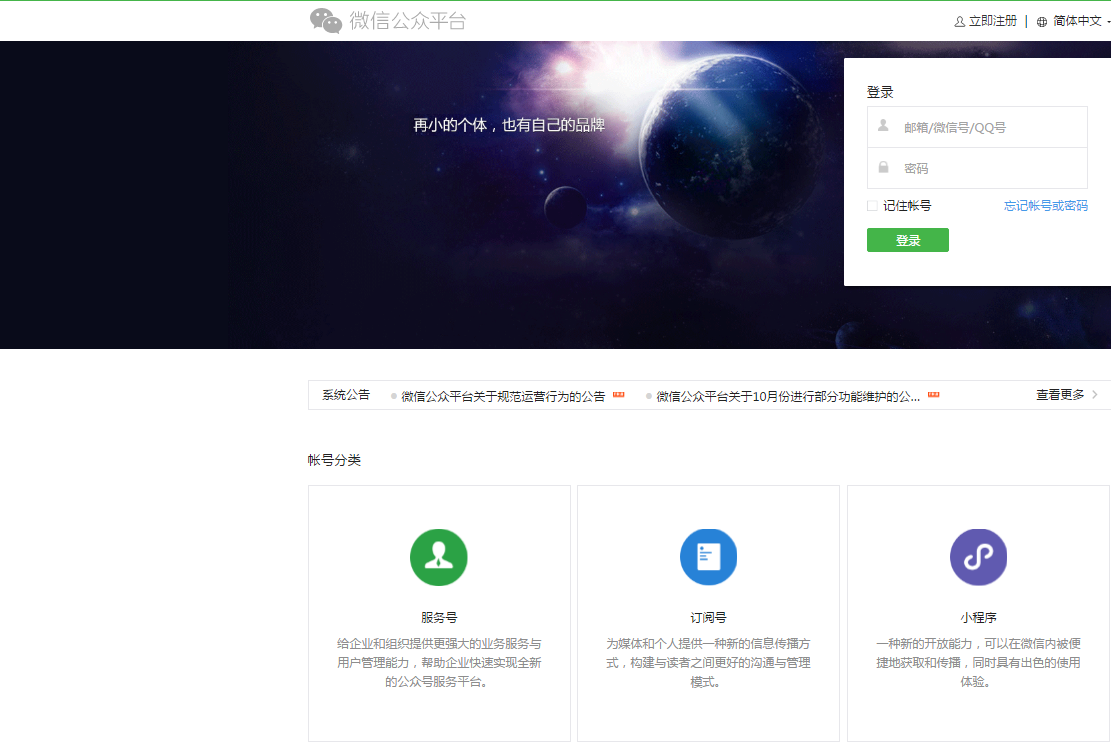1111x747 pixels.
Task: Click the blue 订阅号 subscription account icon
Action: (x=709, y=557)
